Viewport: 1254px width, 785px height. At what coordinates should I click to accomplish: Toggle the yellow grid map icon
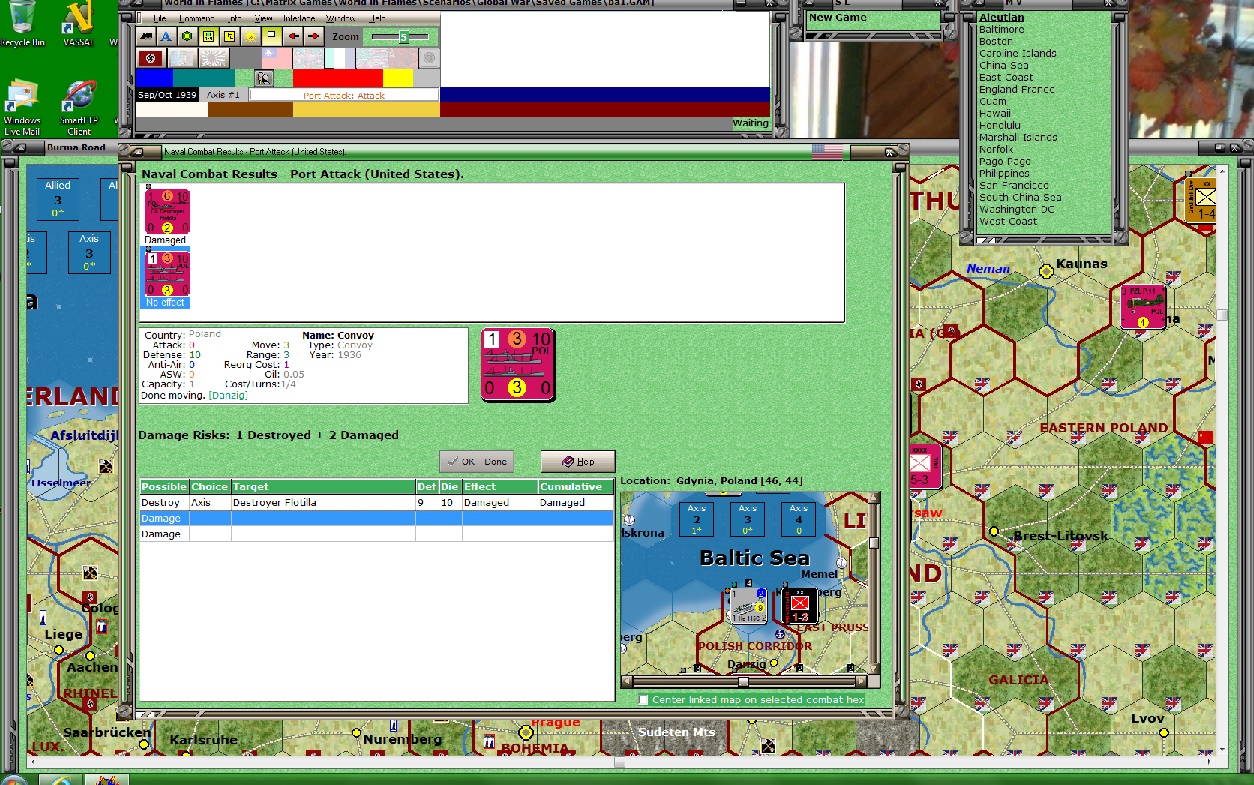tap(208, 36)
